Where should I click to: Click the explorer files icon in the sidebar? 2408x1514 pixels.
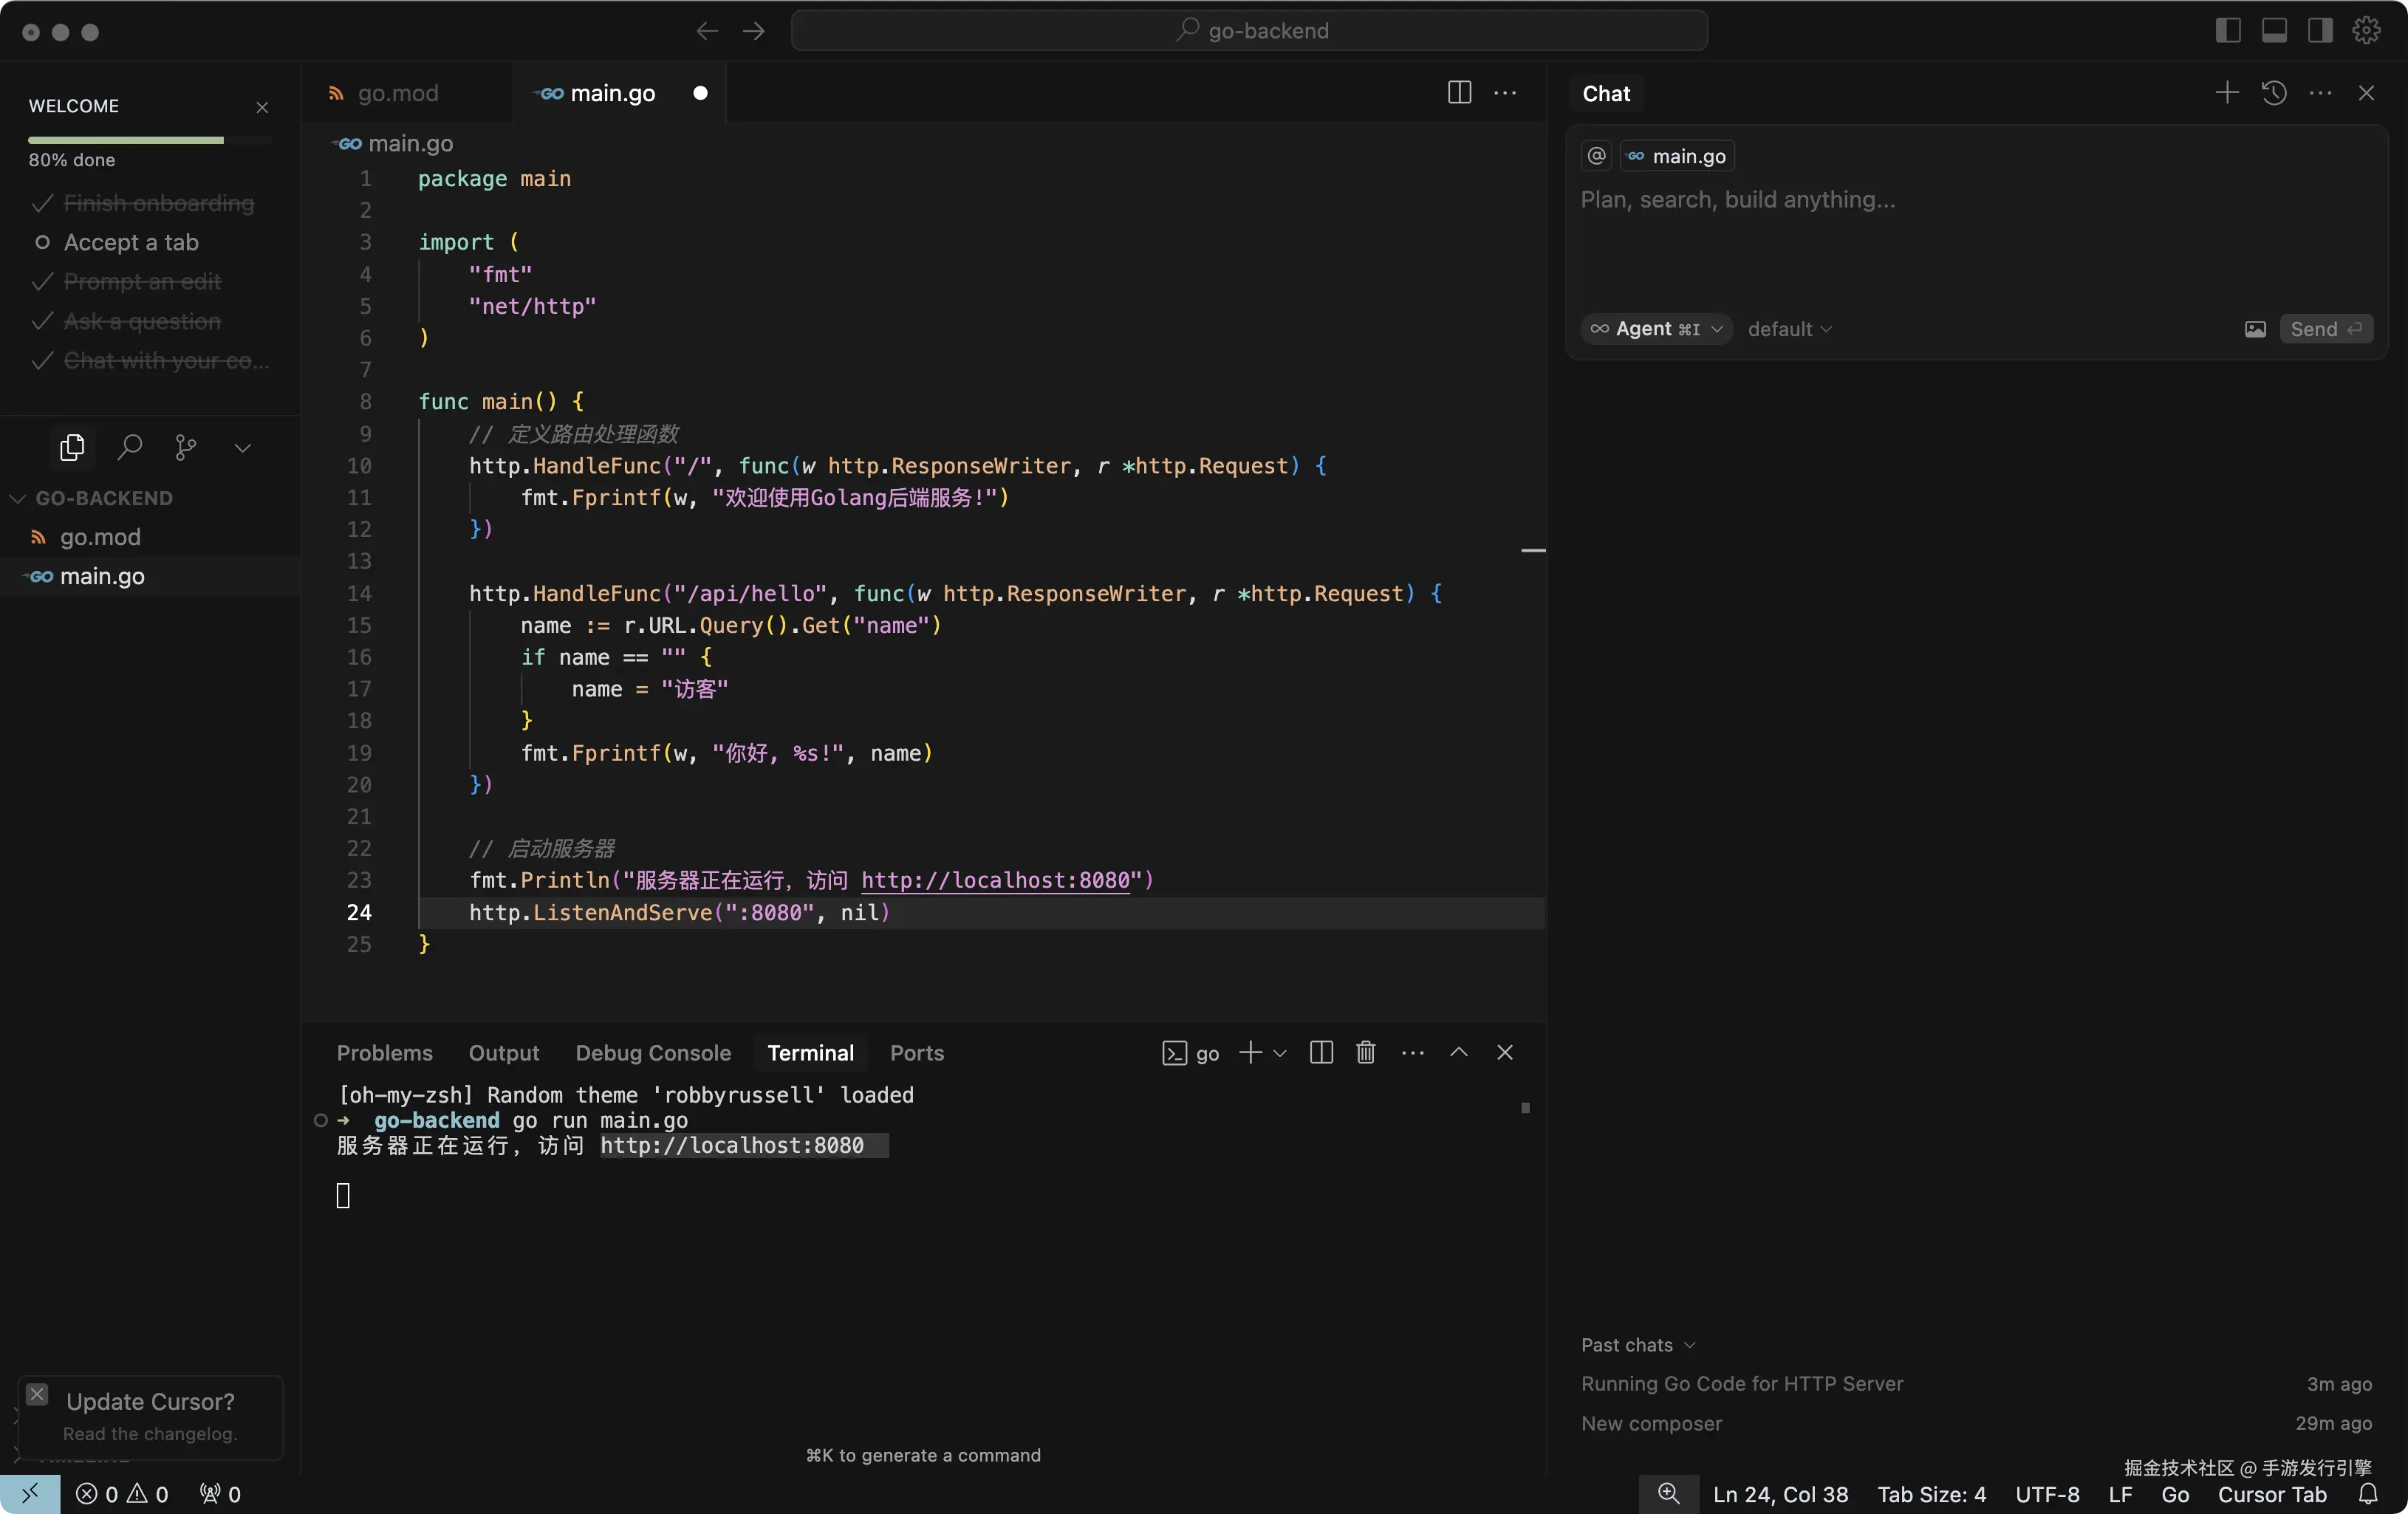point(72,447)
